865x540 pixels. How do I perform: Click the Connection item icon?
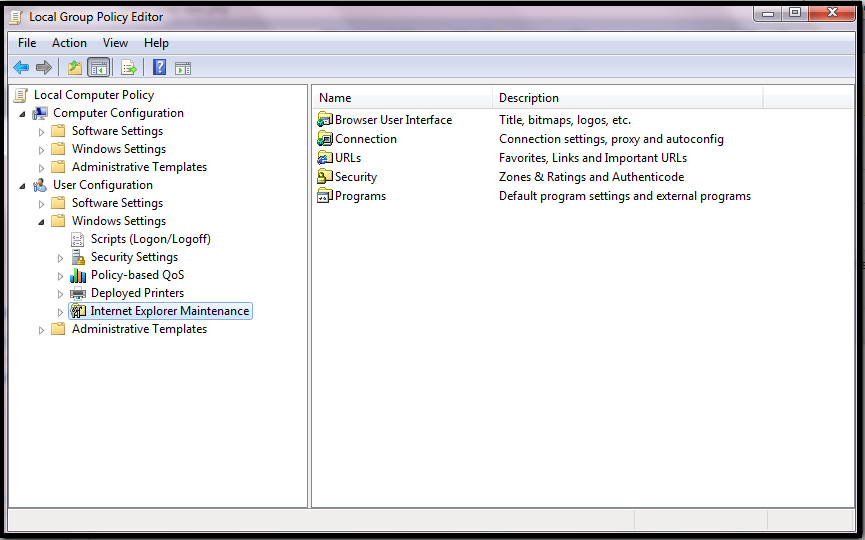(325, 139)
